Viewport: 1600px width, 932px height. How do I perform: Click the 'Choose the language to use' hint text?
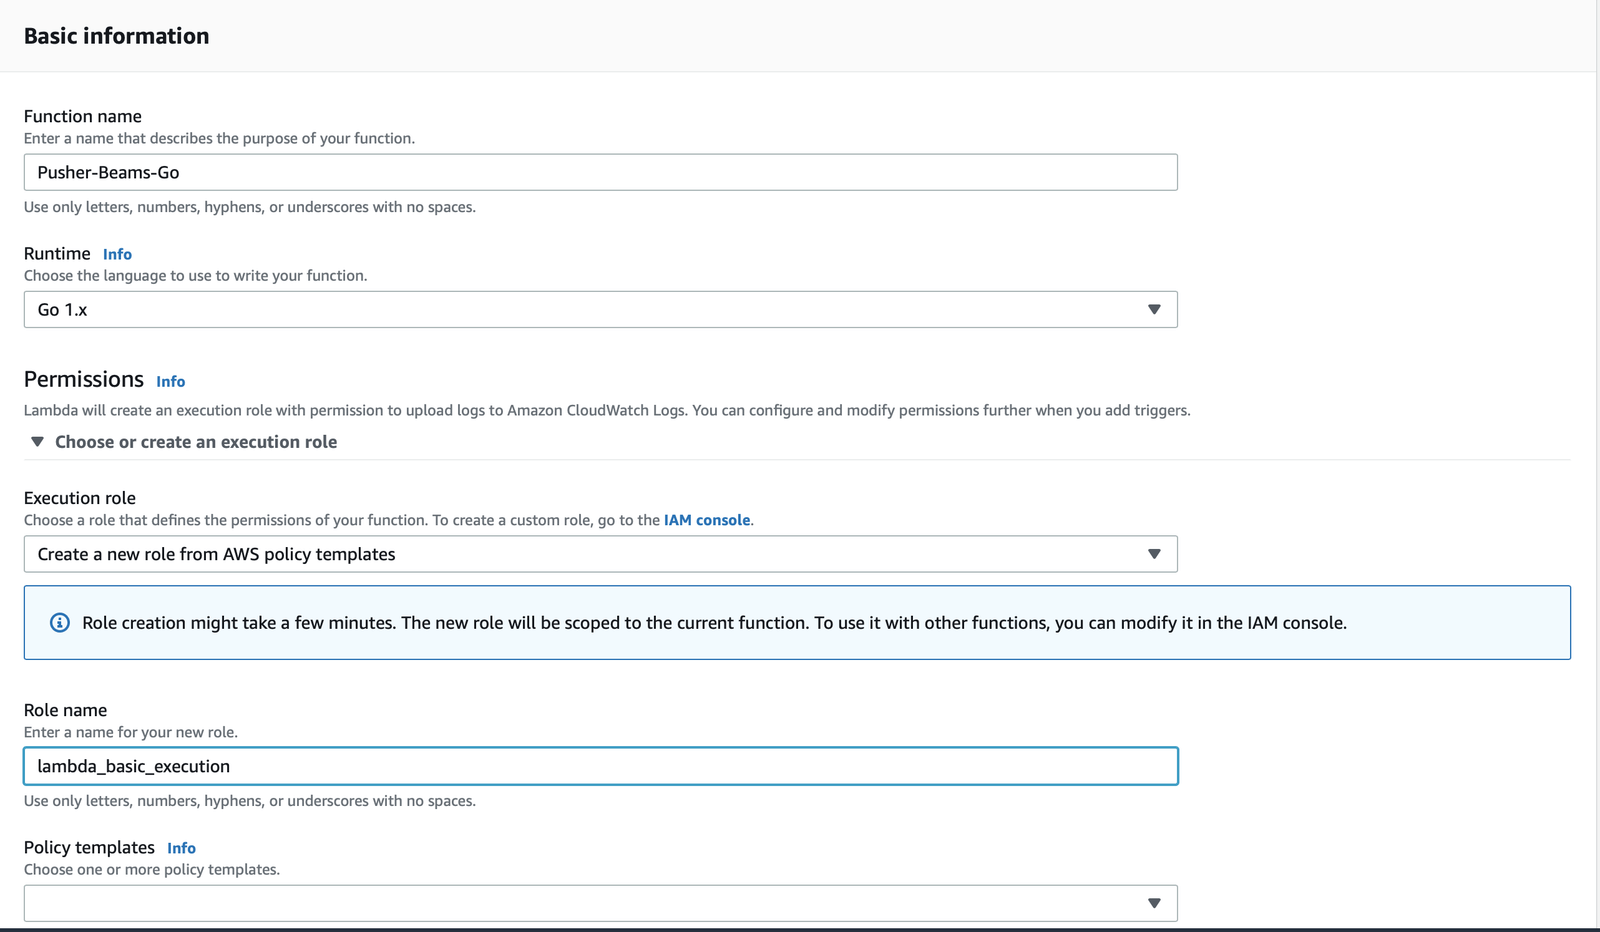tap(196, 276)
